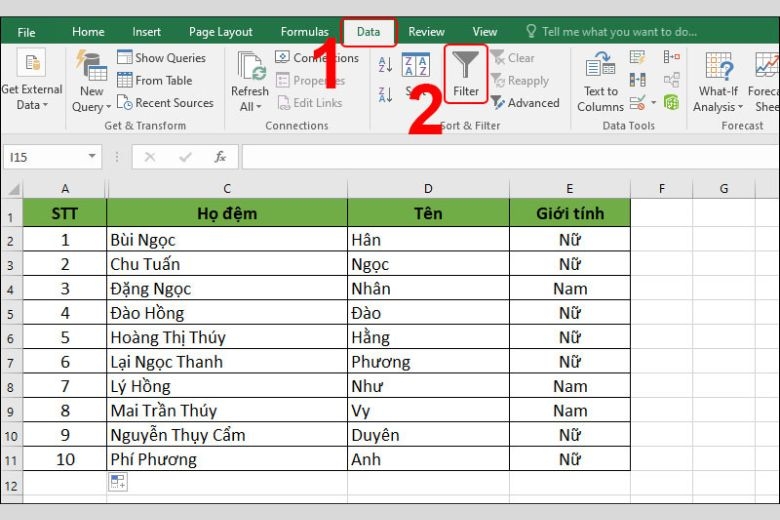This screenshot has width=780, height=520.
Task: Click Tell me what you want lightbulb
Action: [x=531, y=31]
